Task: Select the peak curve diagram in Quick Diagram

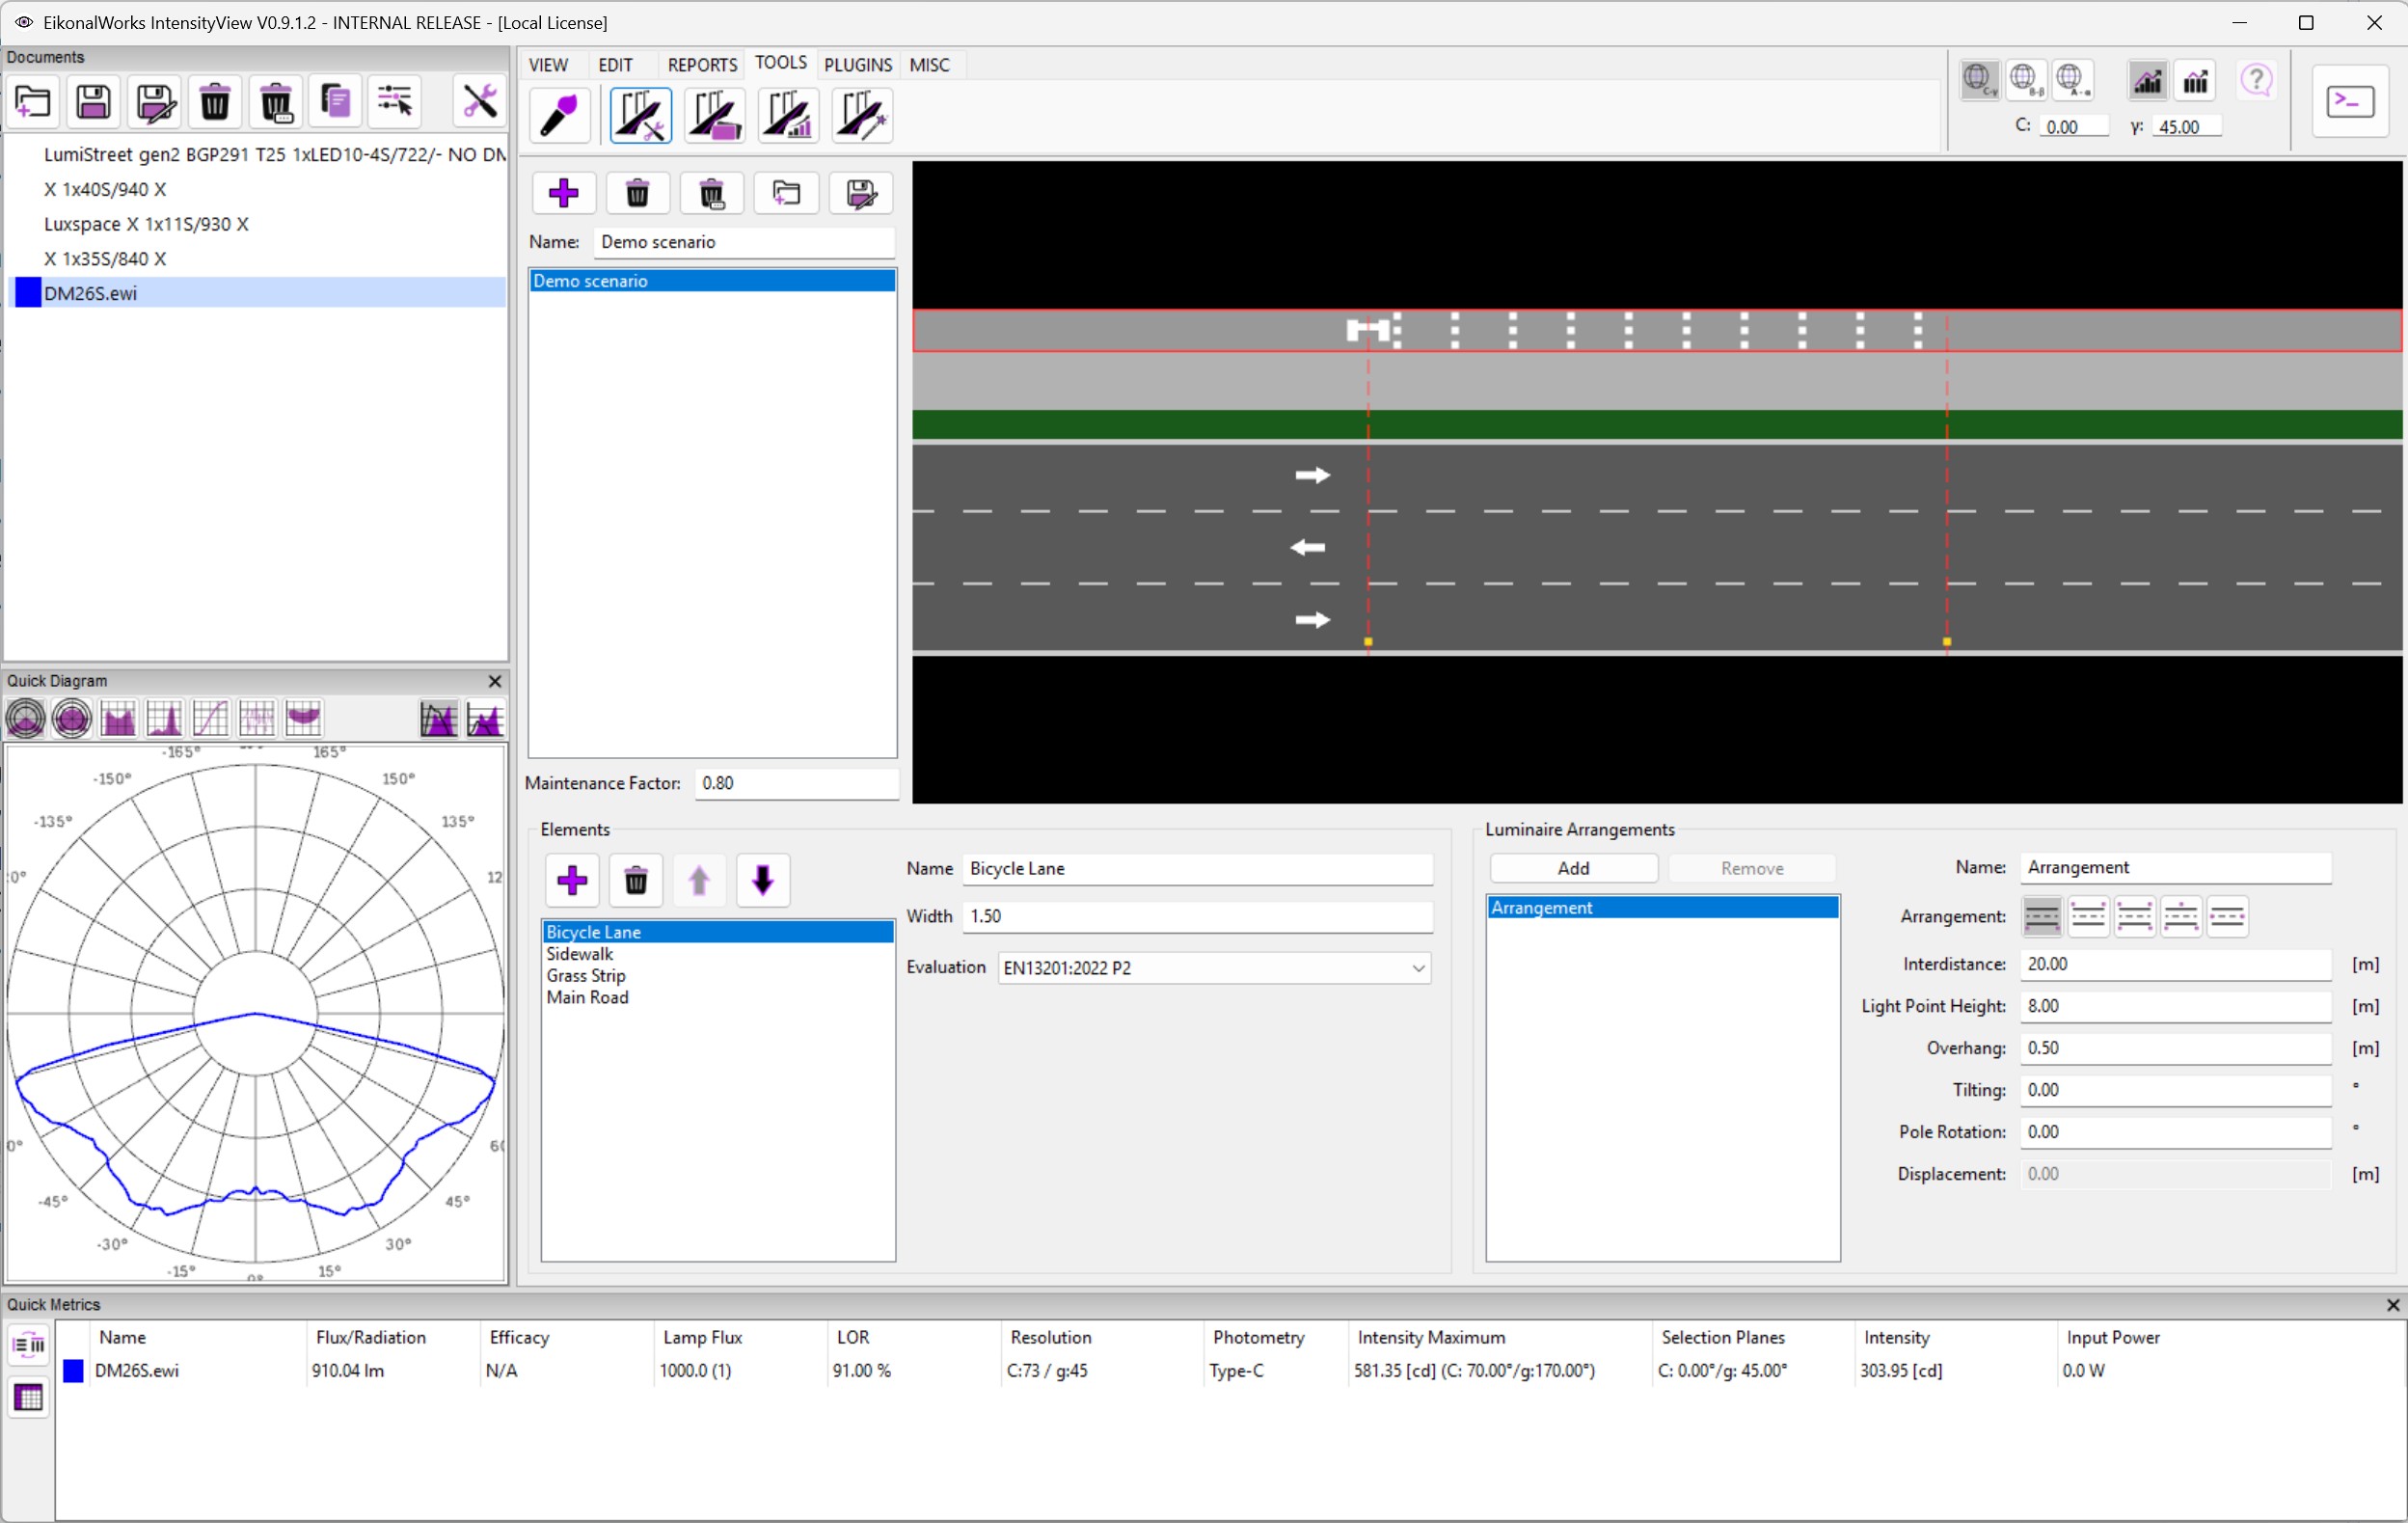Action: (164, 718)
